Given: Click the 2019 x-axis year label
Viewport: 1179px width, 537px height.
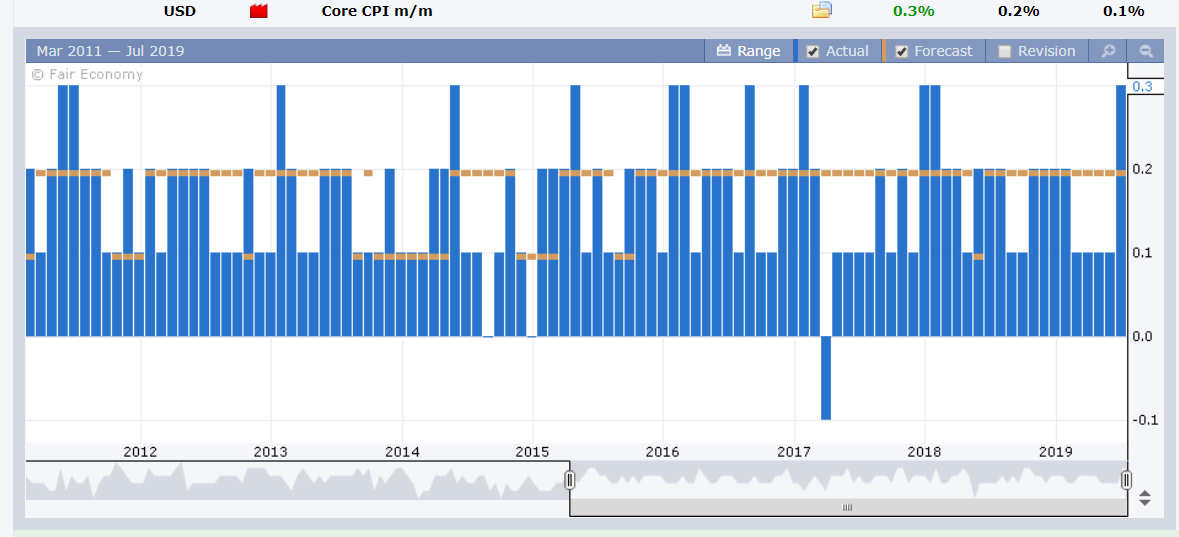Looking at the screenshot, I should (1055, 452).
